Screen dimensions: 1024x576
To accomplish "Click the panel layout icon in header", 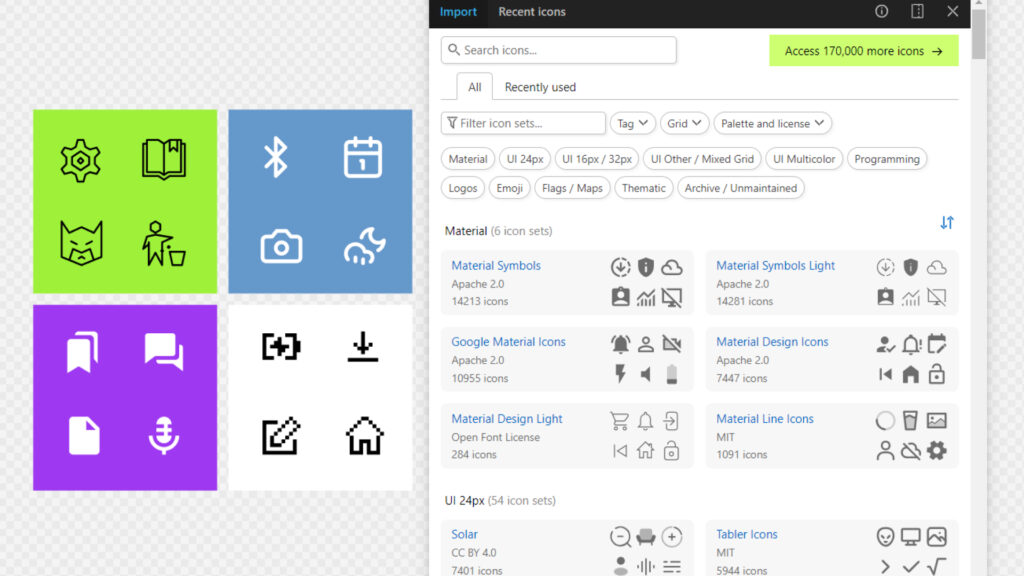I will [x=918, y=11].
